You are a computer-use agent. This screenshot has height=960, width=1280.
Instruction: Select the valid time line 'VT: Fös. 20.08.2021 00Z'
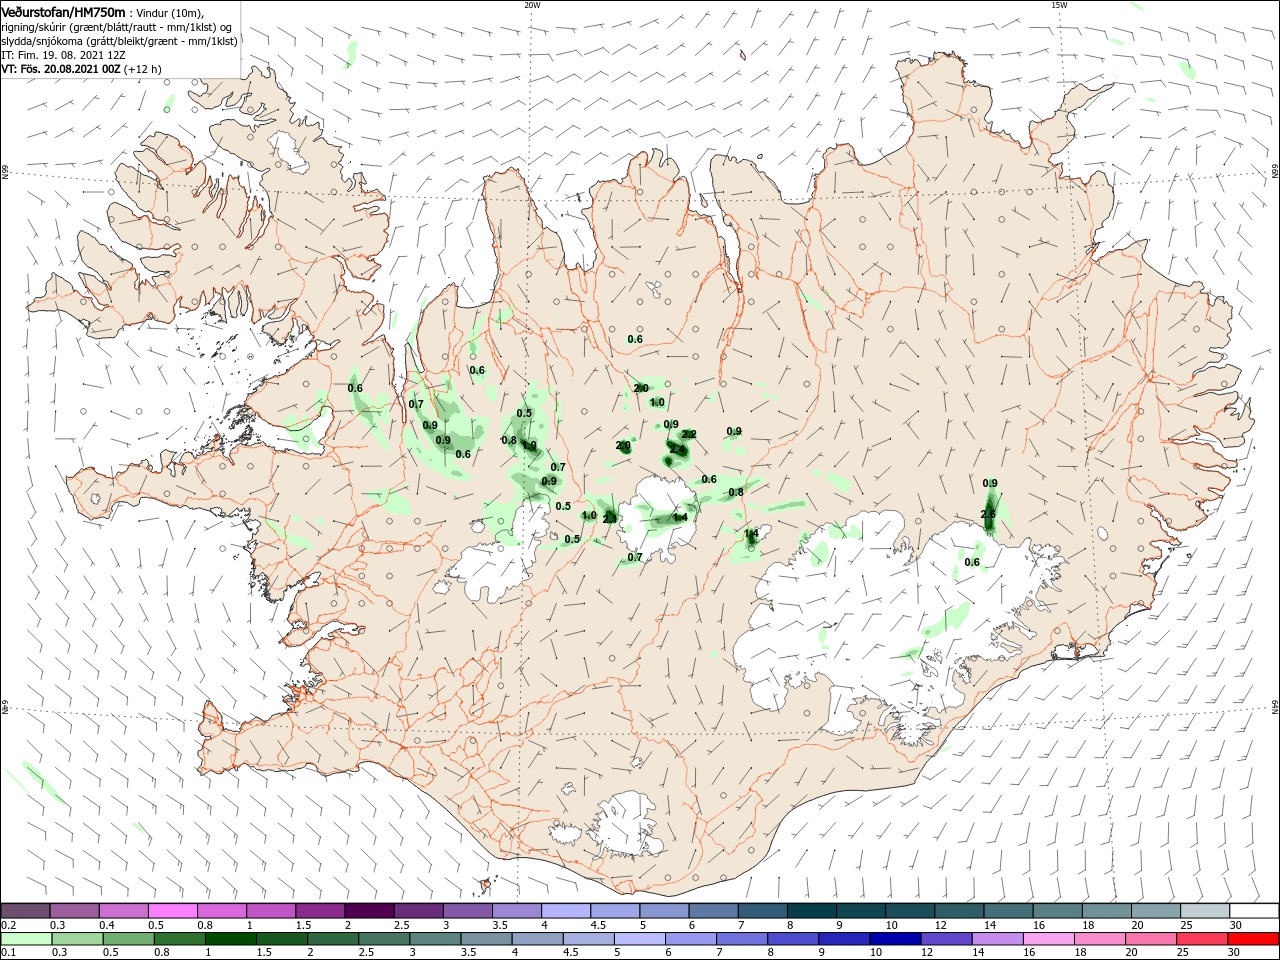coord(61,69)
